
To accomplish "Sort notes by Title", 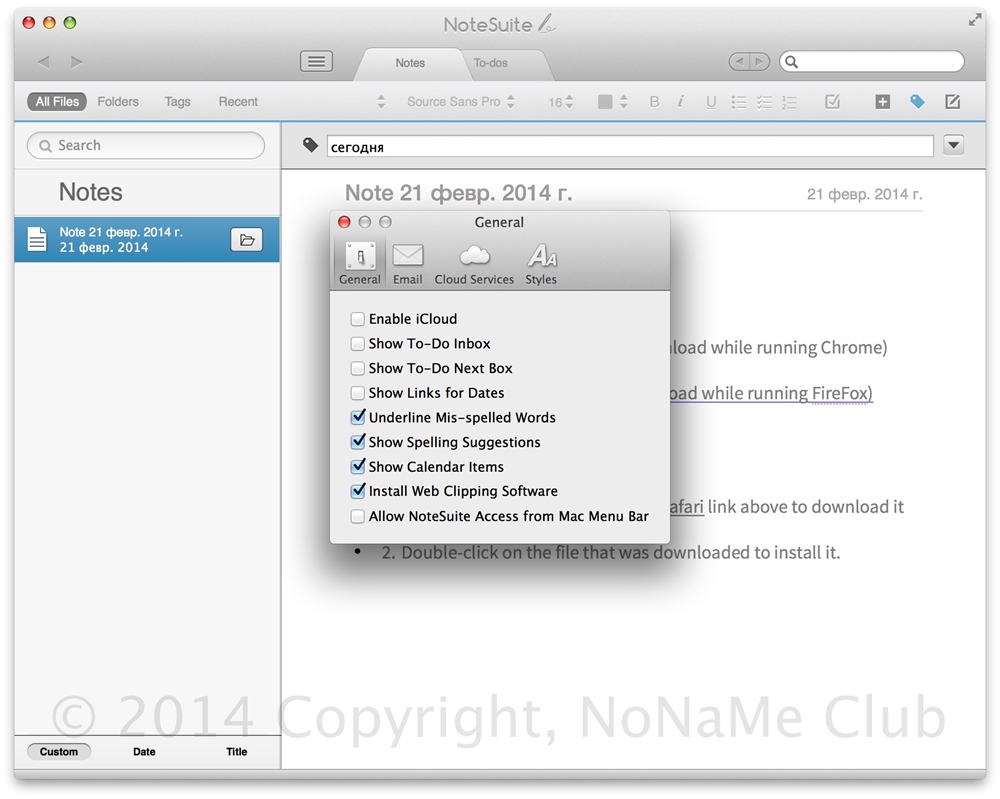I will tap(236, 752).
